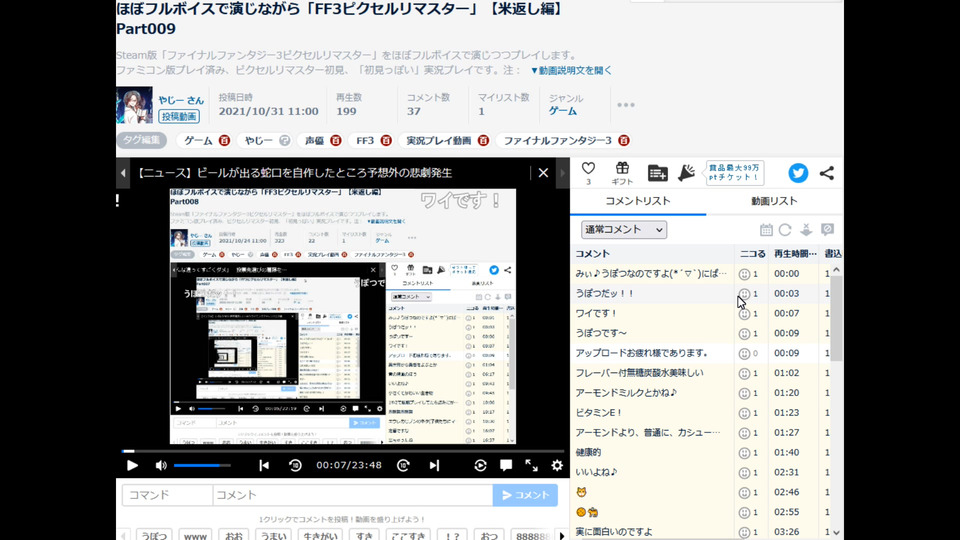Open the ゲーム genre link
Screen dimensions: 960x540
(563, 111)
